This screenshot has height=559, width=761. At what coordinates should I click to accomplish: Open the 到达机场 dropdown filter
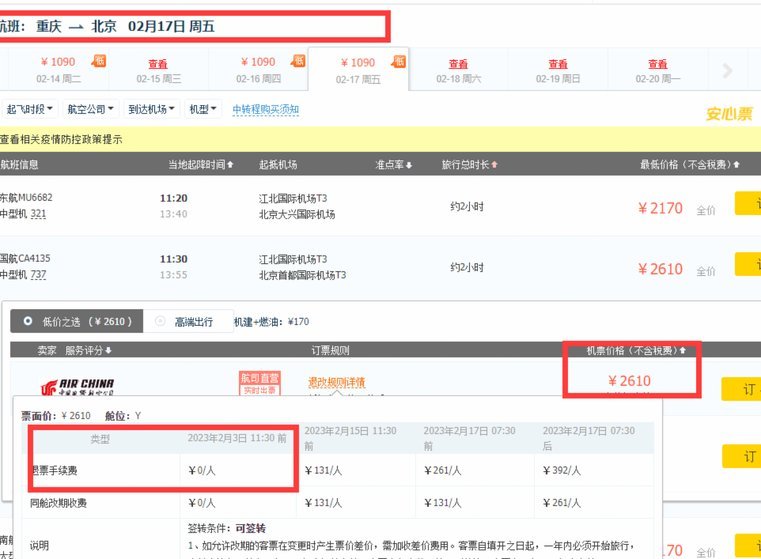coord(151,109)
